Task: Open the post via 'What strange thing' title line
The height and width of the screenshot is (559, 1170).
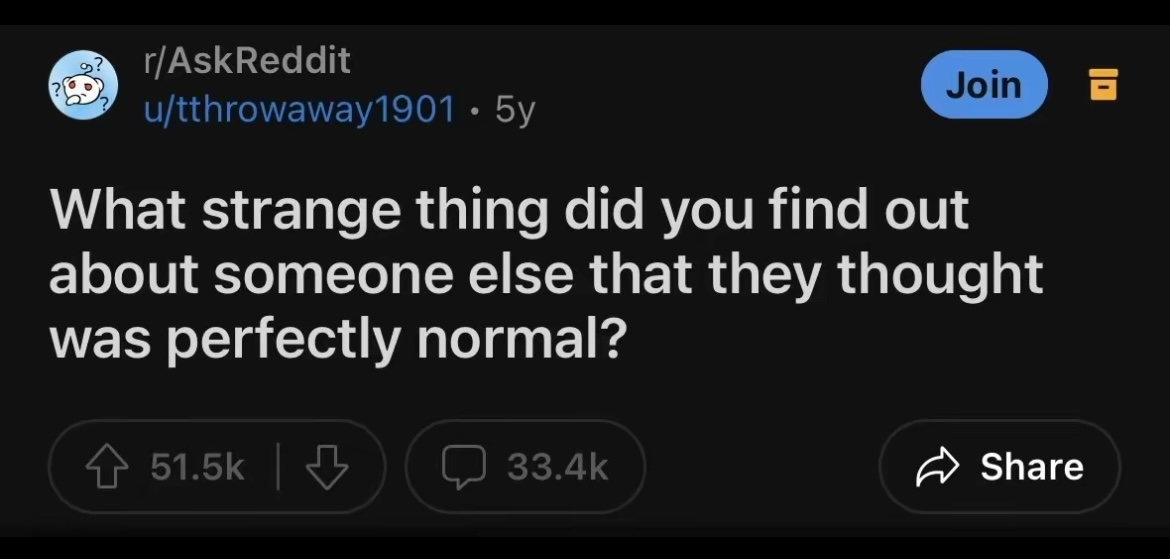Action: (508, 211)
